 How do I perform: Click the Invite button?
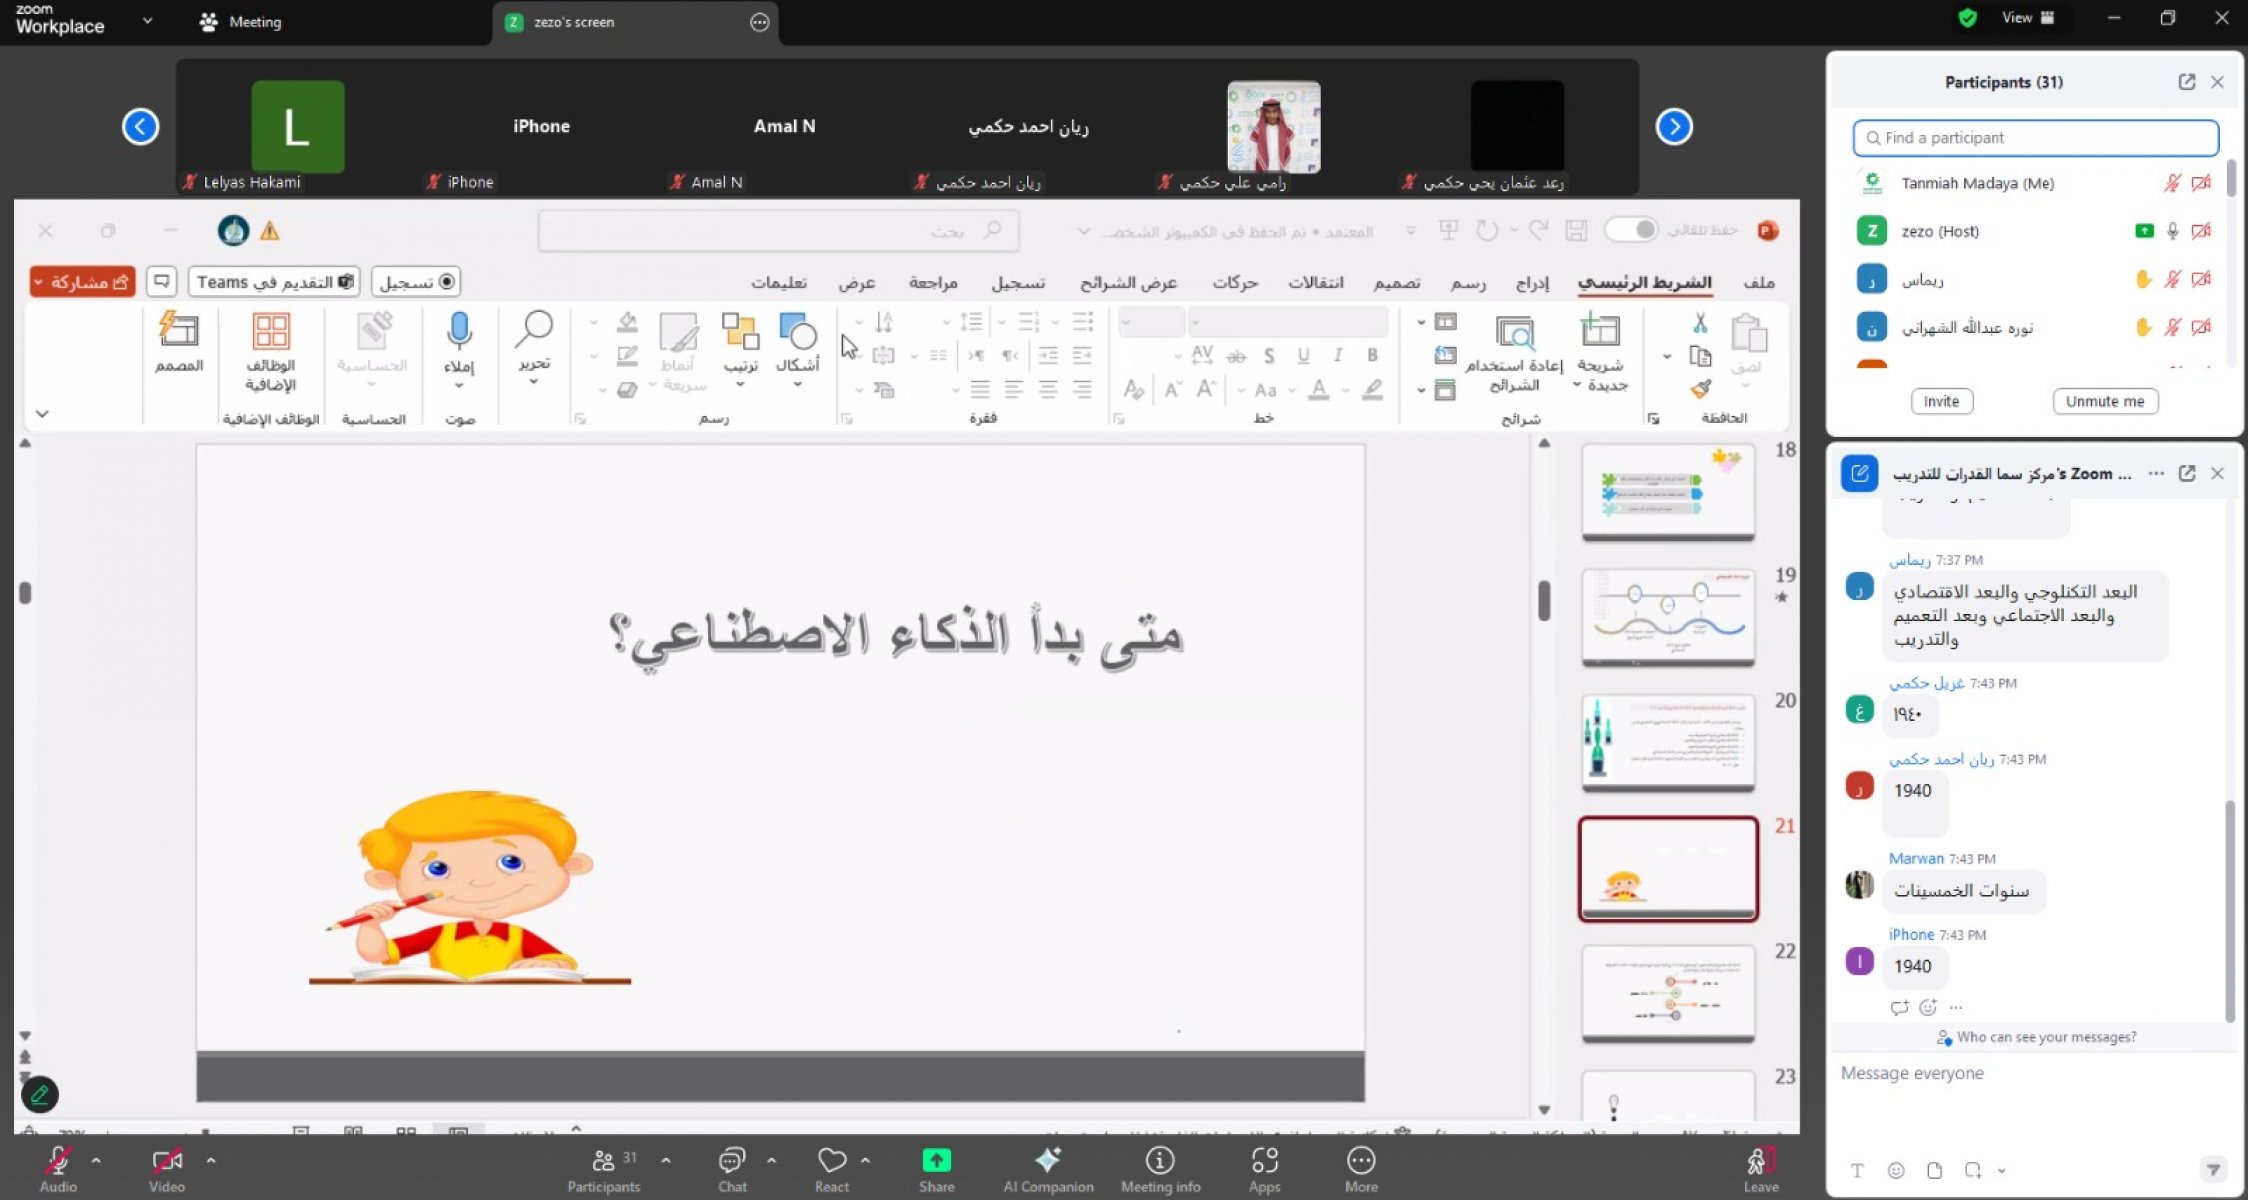click(1941, 401)
